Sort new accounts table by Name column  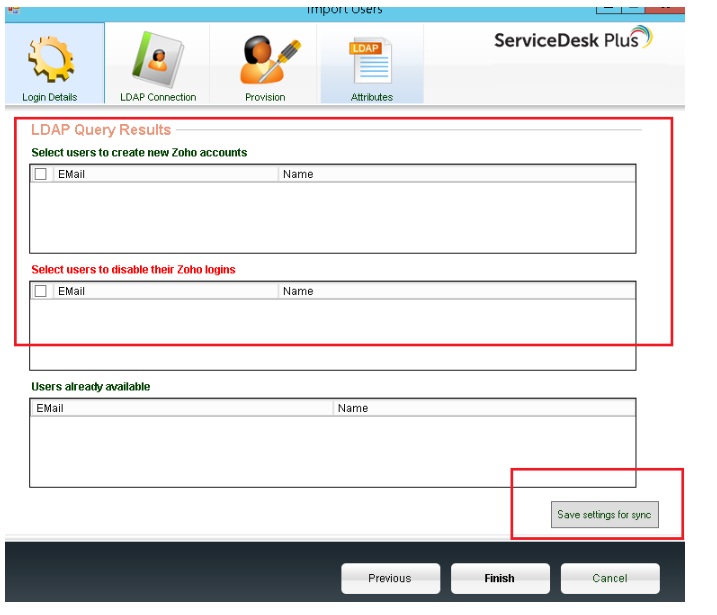point(456,174)
